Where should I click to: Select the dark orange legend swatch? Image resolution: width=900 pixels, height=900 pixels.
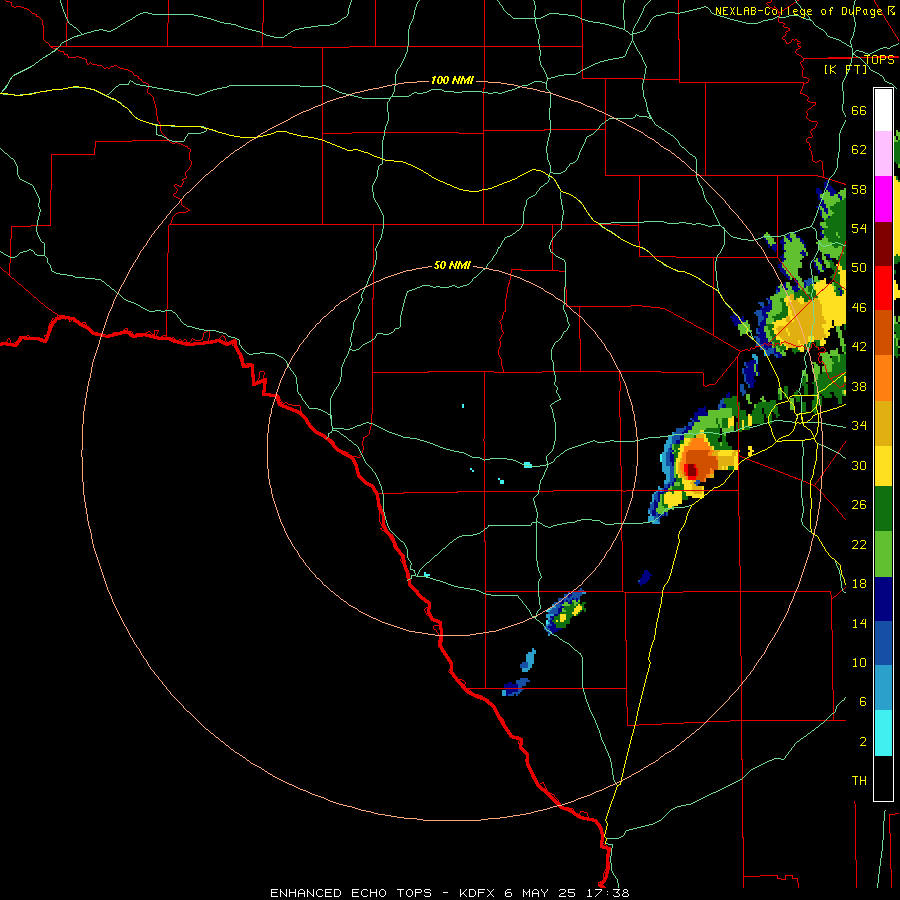[883, 332]
